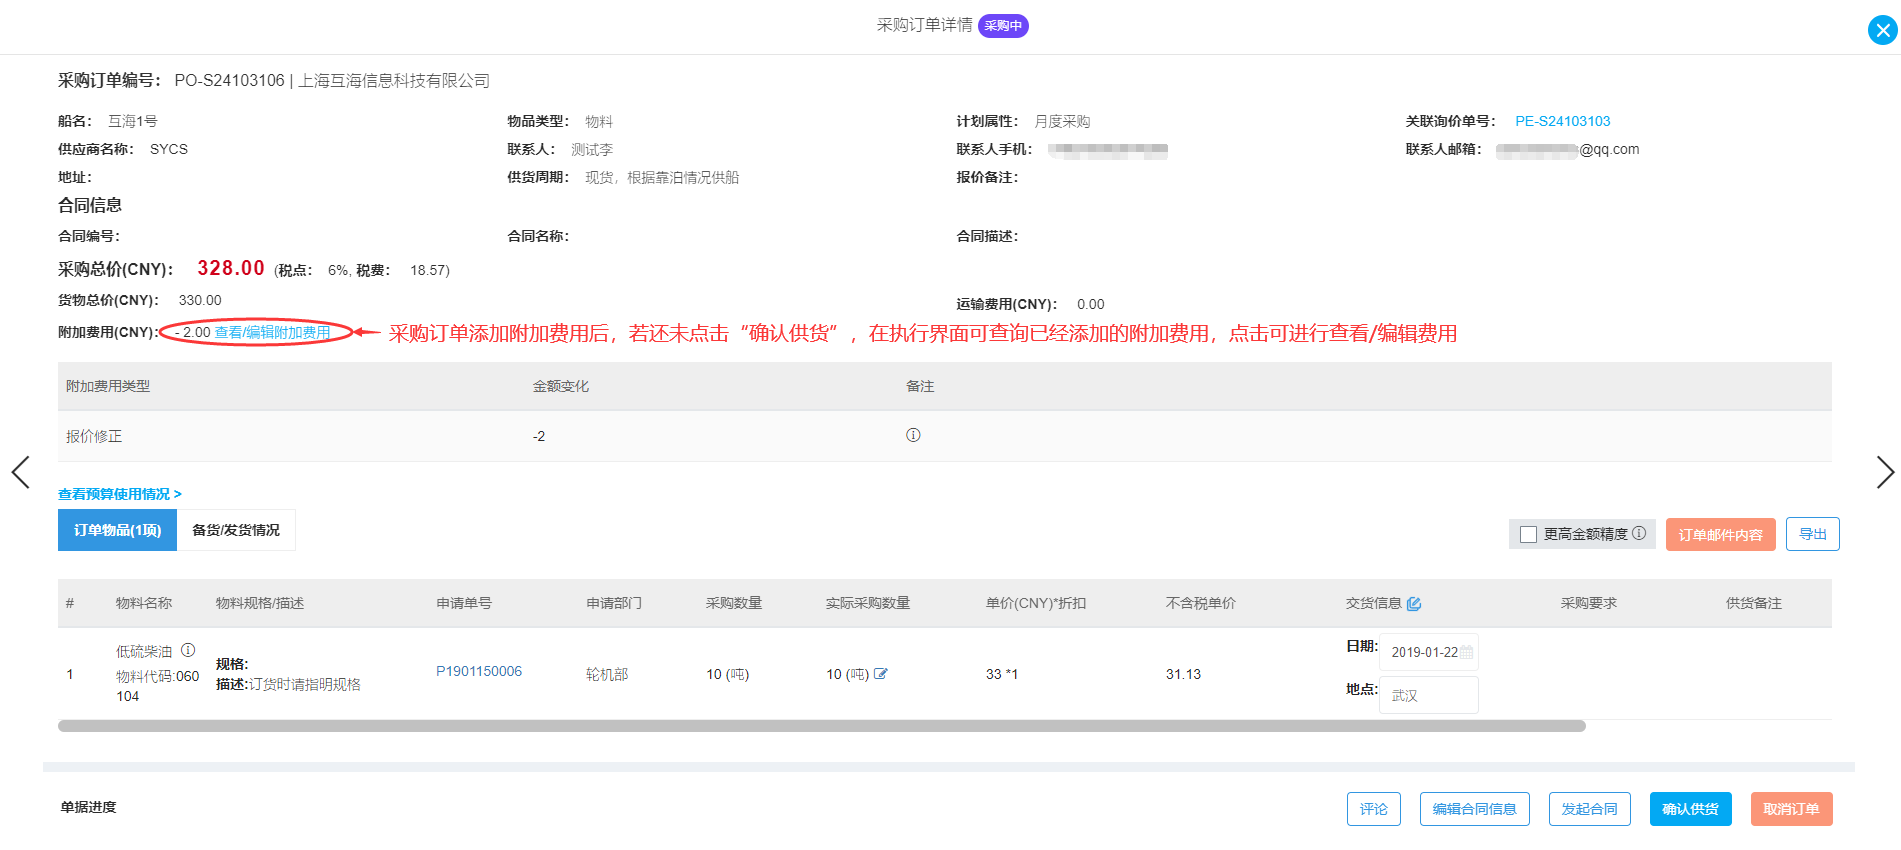Screen dimensions: 1901x850
Task: Click the 报价修正 surcharge row label
Action: coord(94,436)
